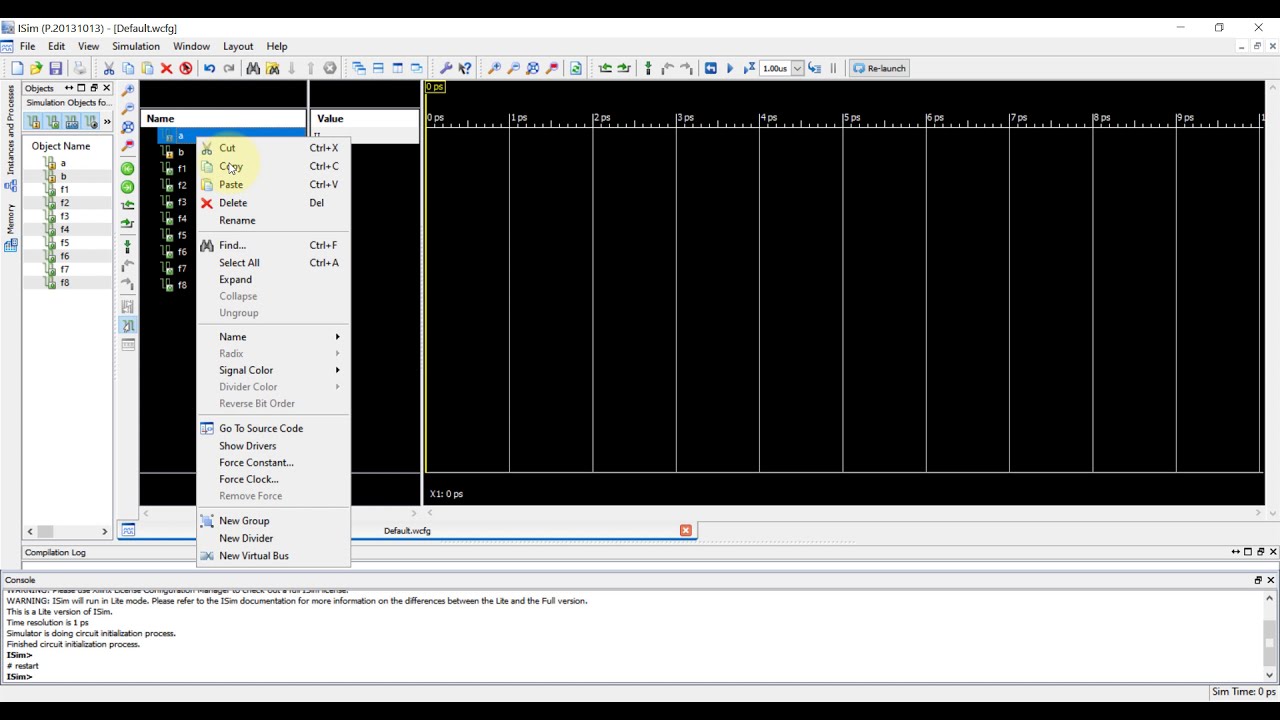Open the Signal Color submenu
Viewport: 1280px width, 720px height.
click(x=273, y=370)
